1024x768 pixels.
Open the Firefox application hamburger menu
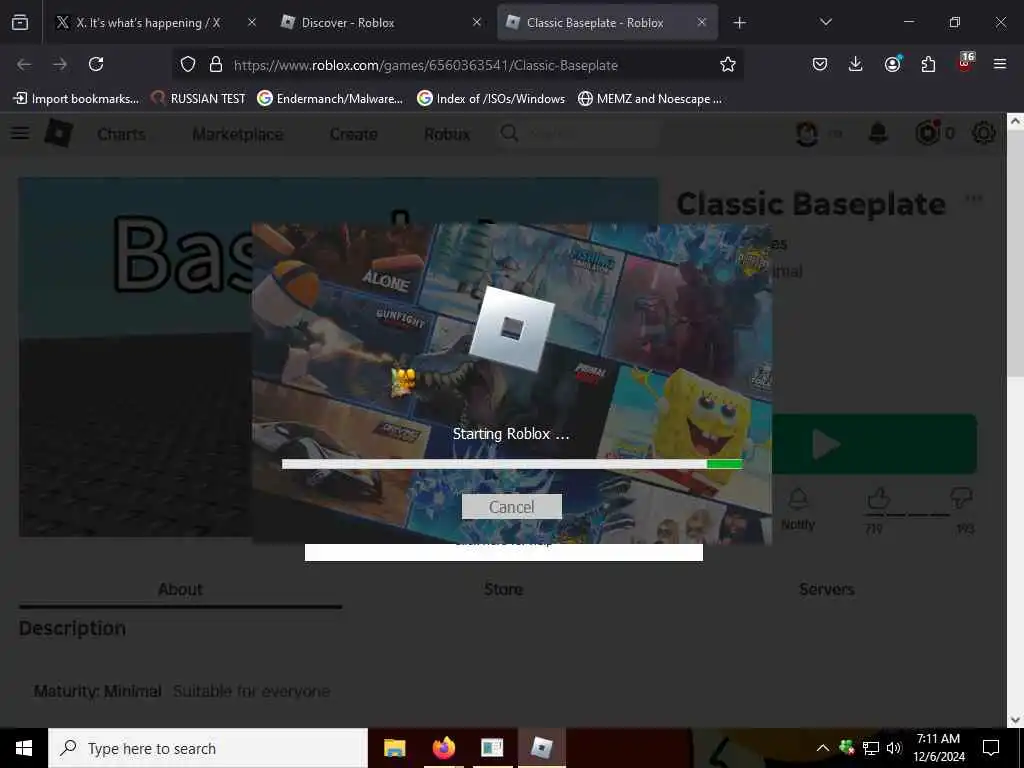[x=1000, y=64]
